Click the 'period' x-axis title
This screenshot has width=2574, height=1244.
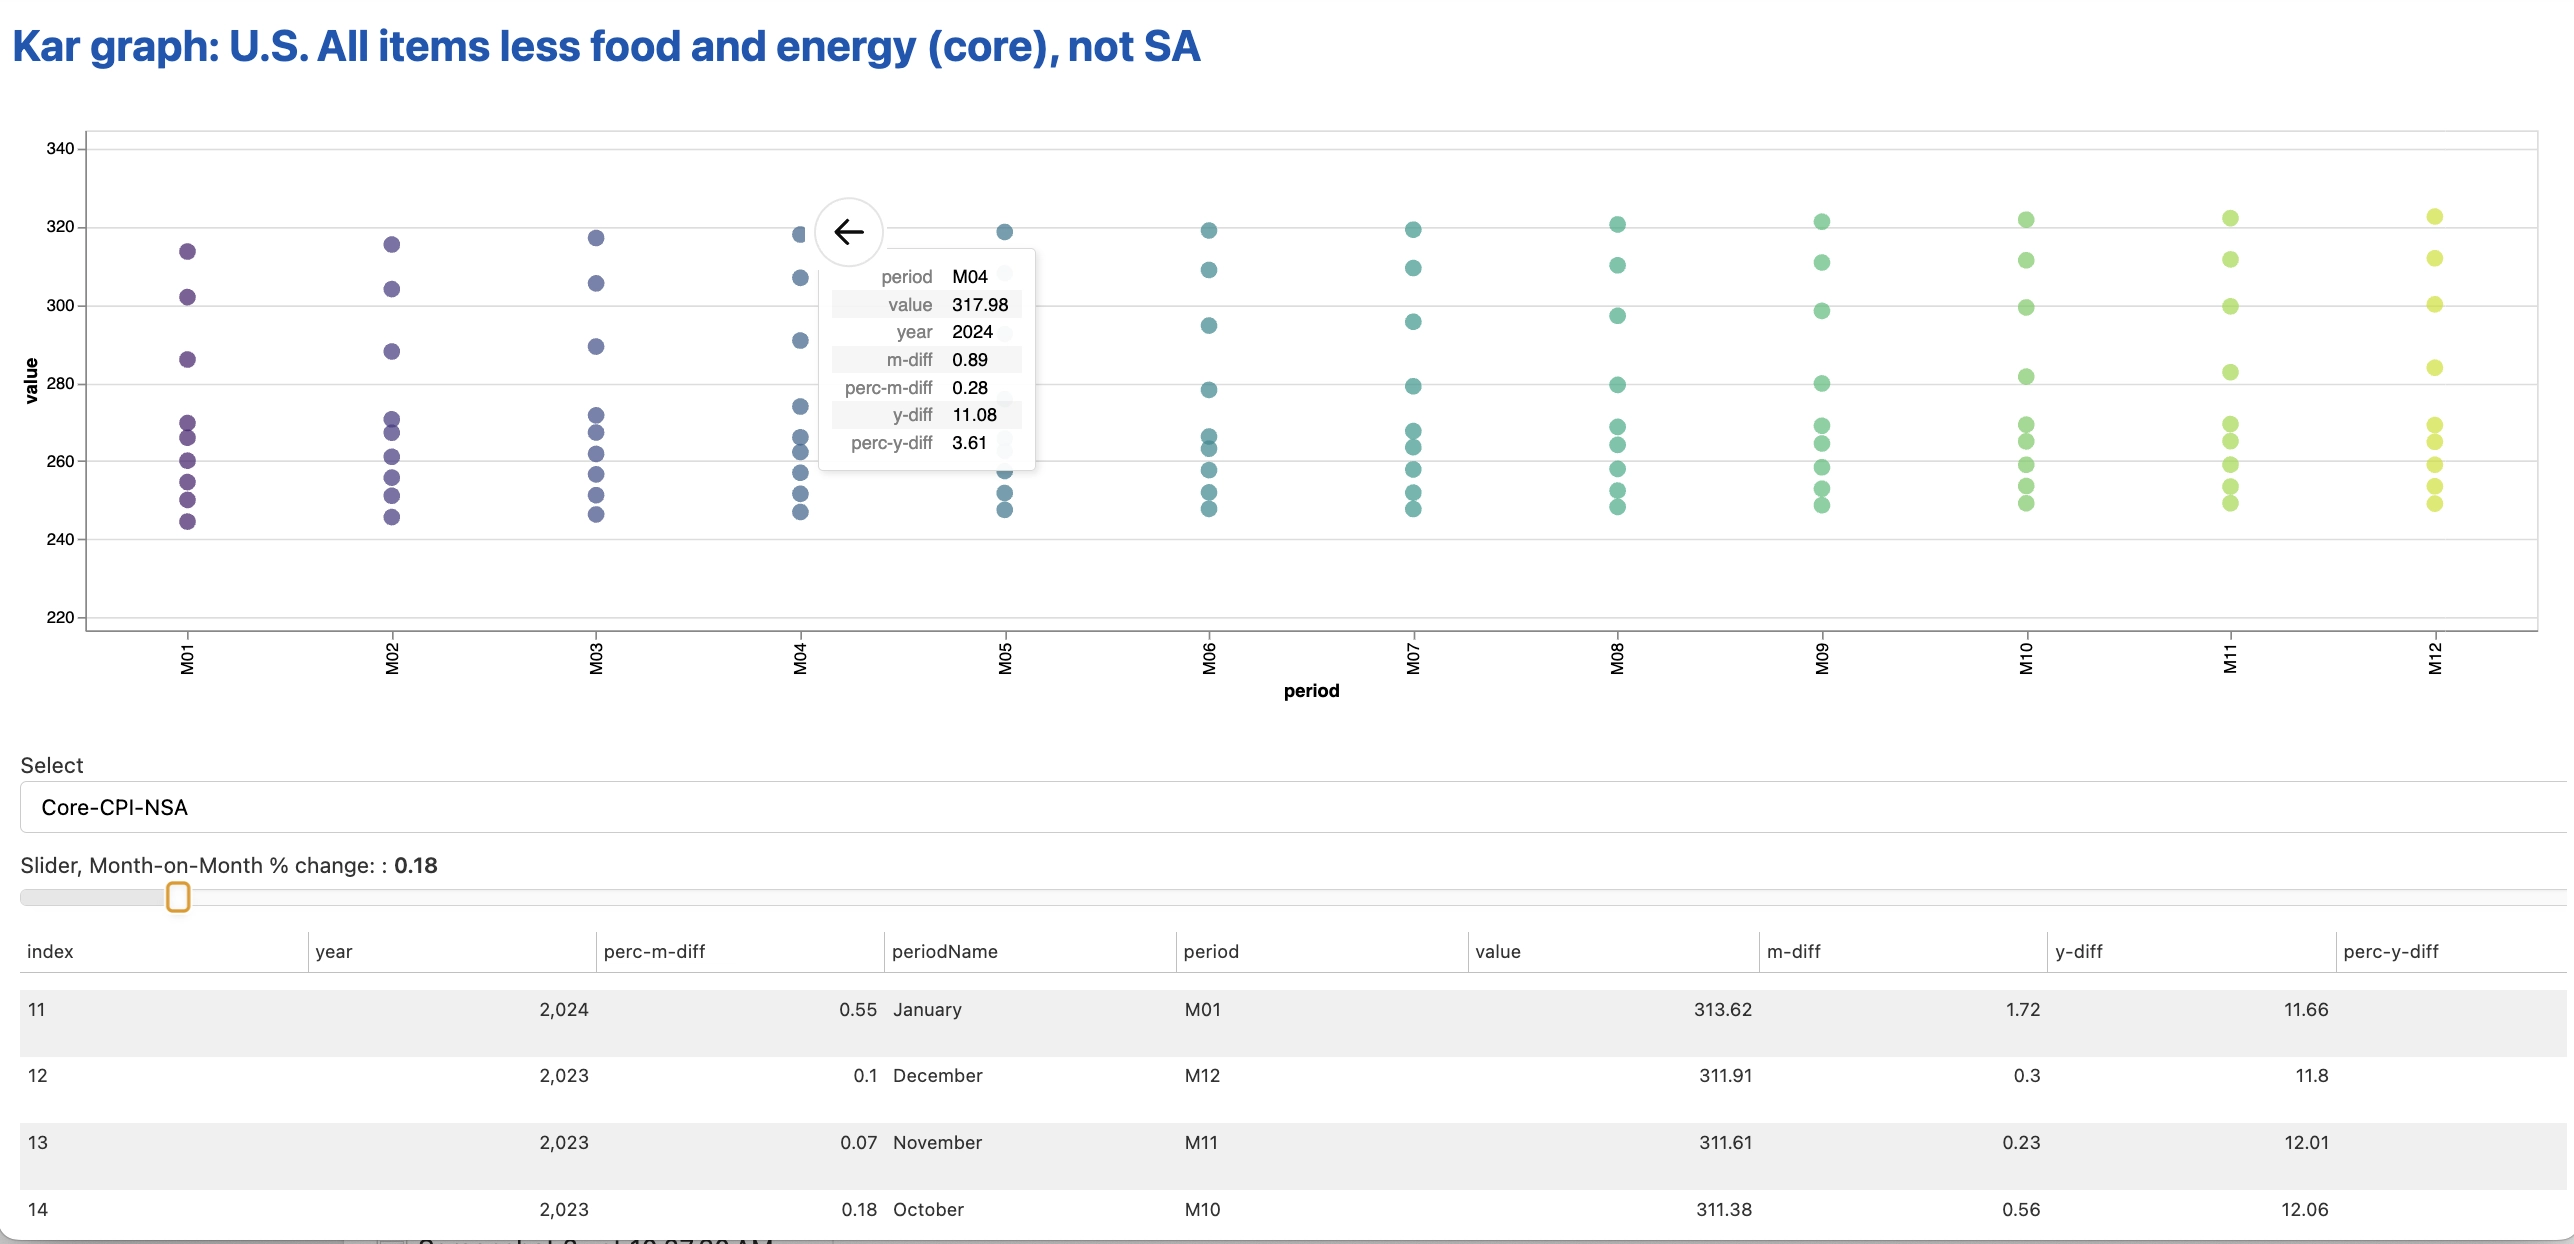click(1311, 690)
